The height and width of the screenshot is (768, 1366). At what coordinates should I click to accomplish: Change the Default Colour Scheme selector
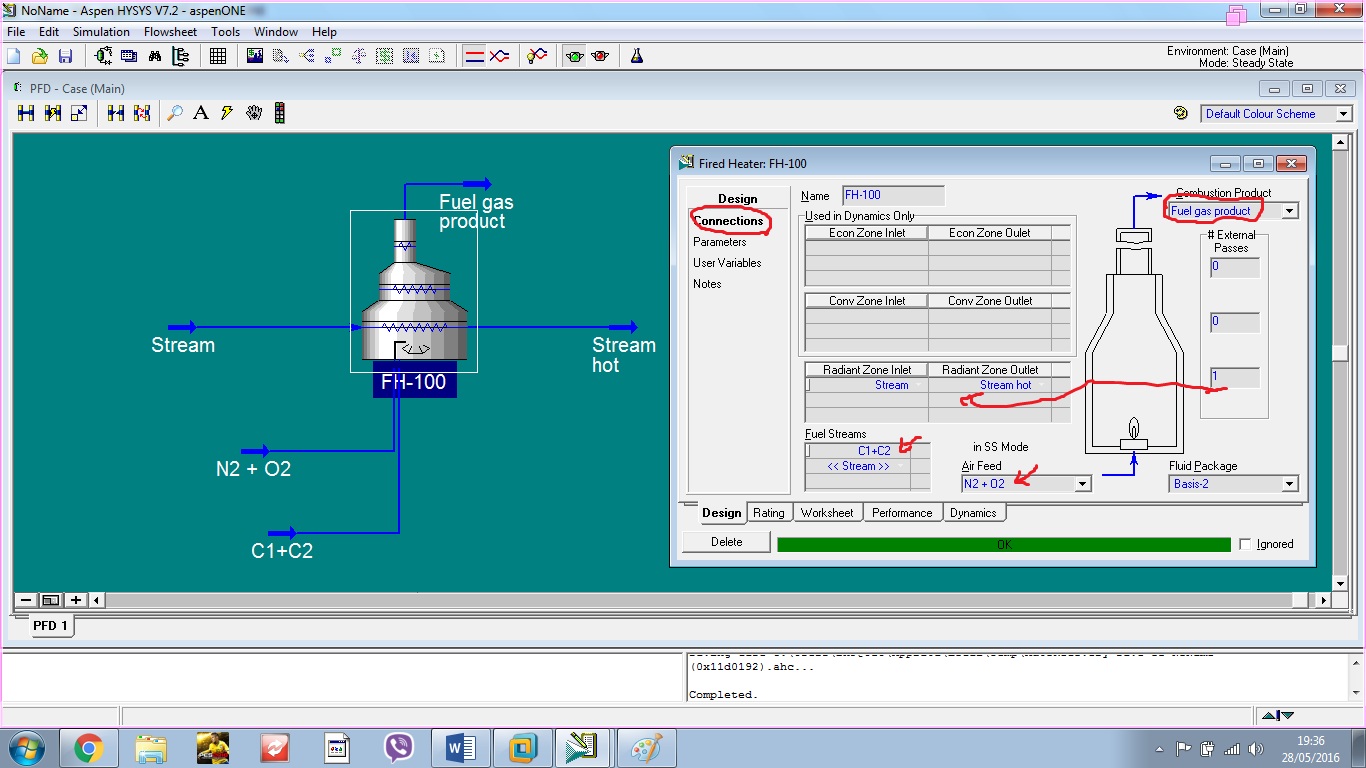pos(1344,113)
